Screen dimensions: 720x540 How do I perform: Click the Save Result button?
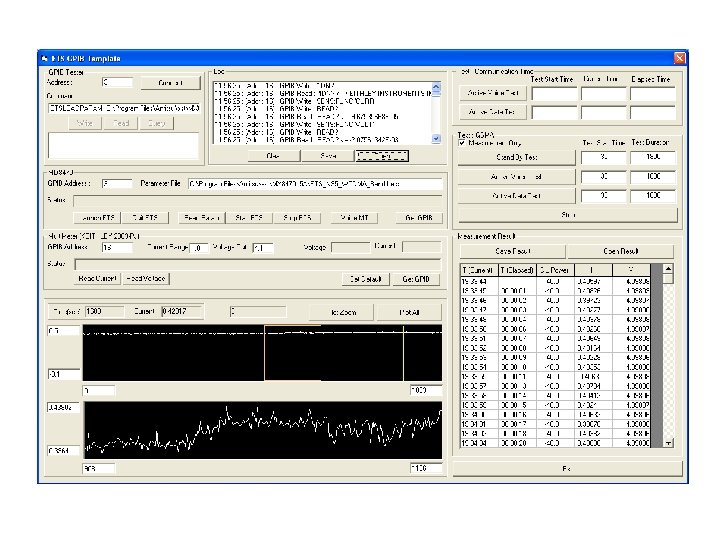point(512,251)
